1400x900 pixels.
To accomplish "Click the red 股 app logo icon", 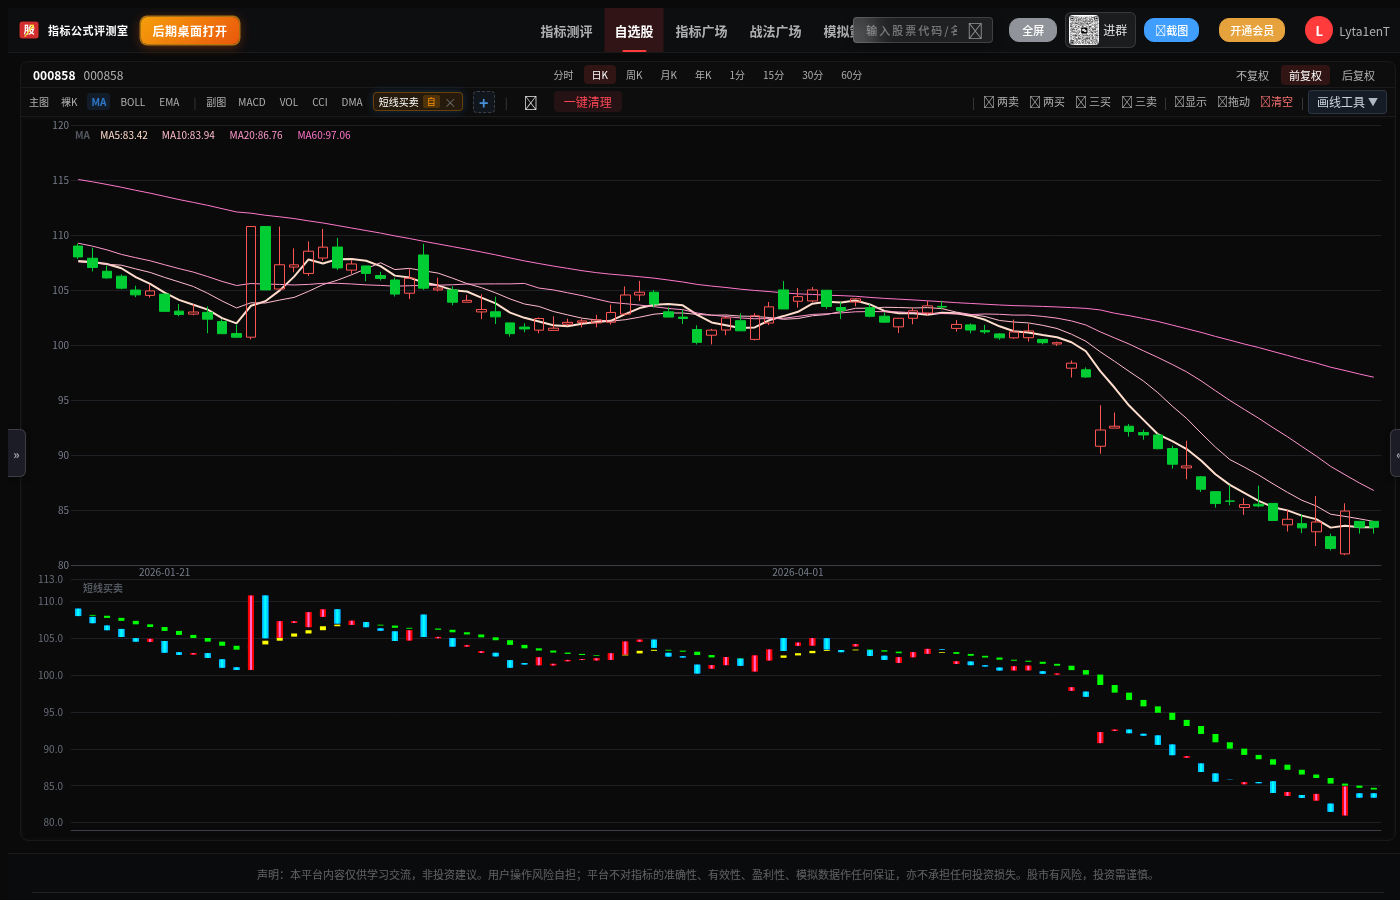I will (29, 31).
